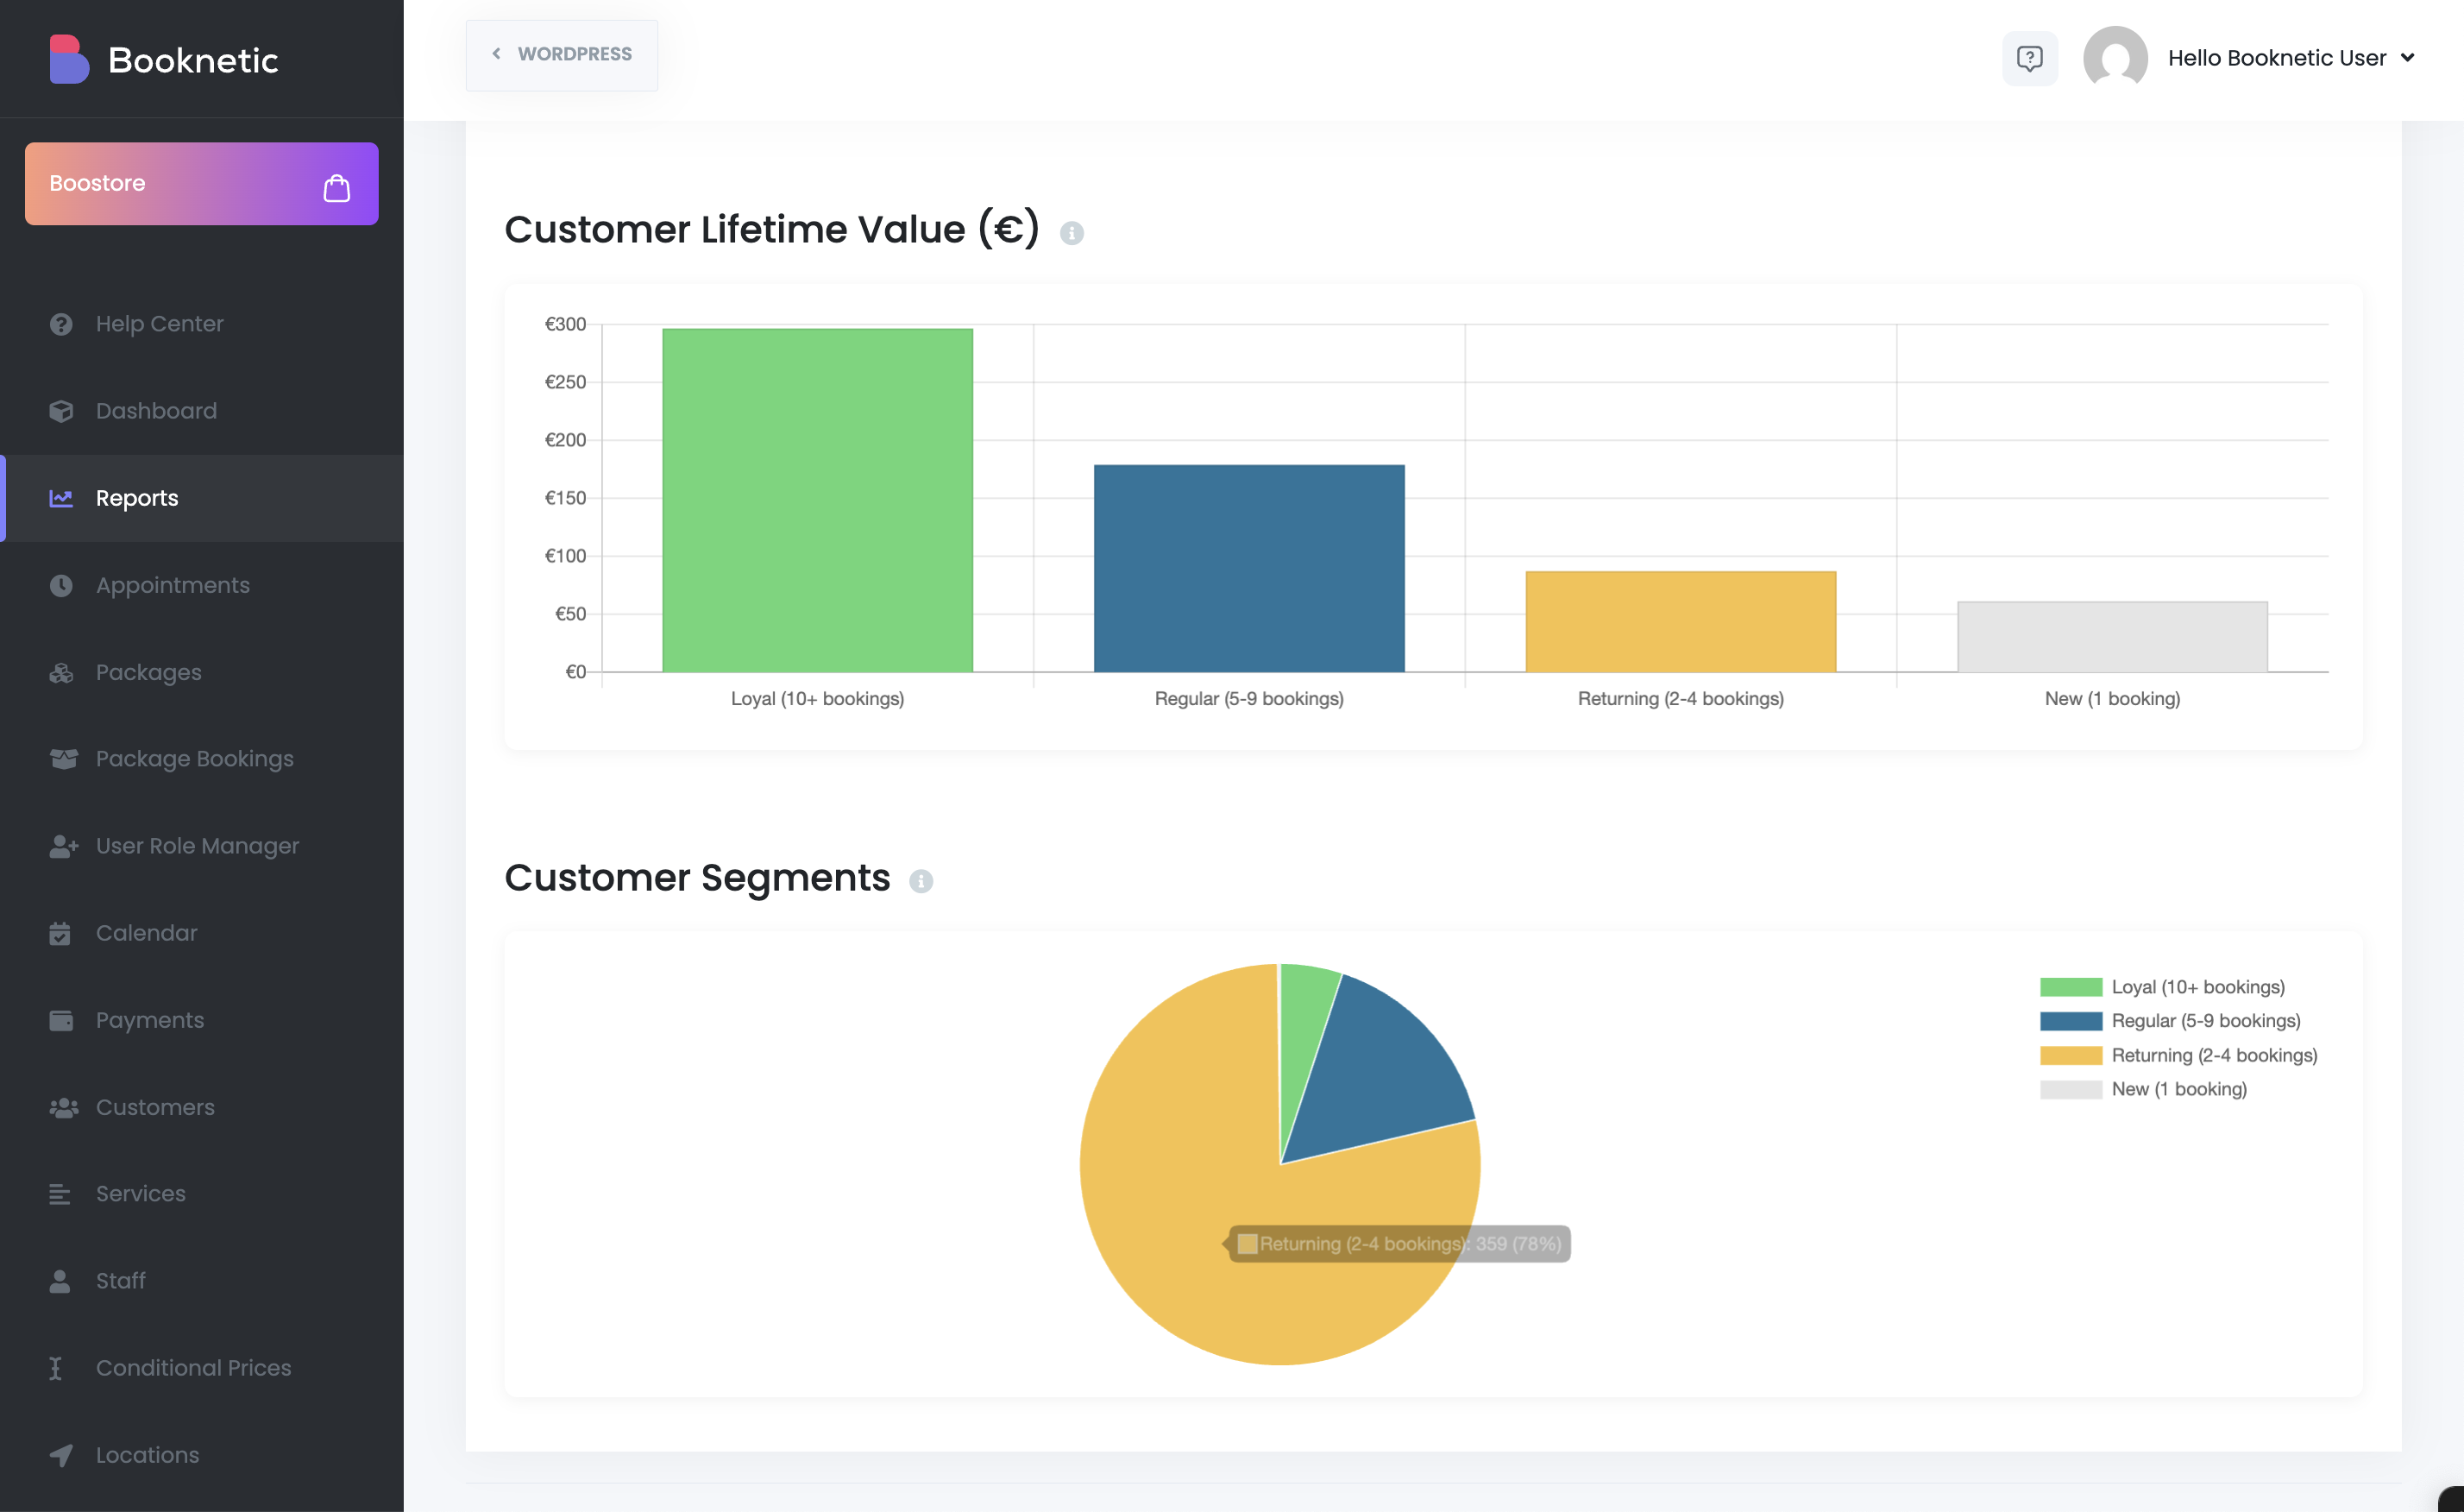Screen dimensions: 2464x1512
Task: Click the Calendar sidebar icon
Action: click(60, 933)
